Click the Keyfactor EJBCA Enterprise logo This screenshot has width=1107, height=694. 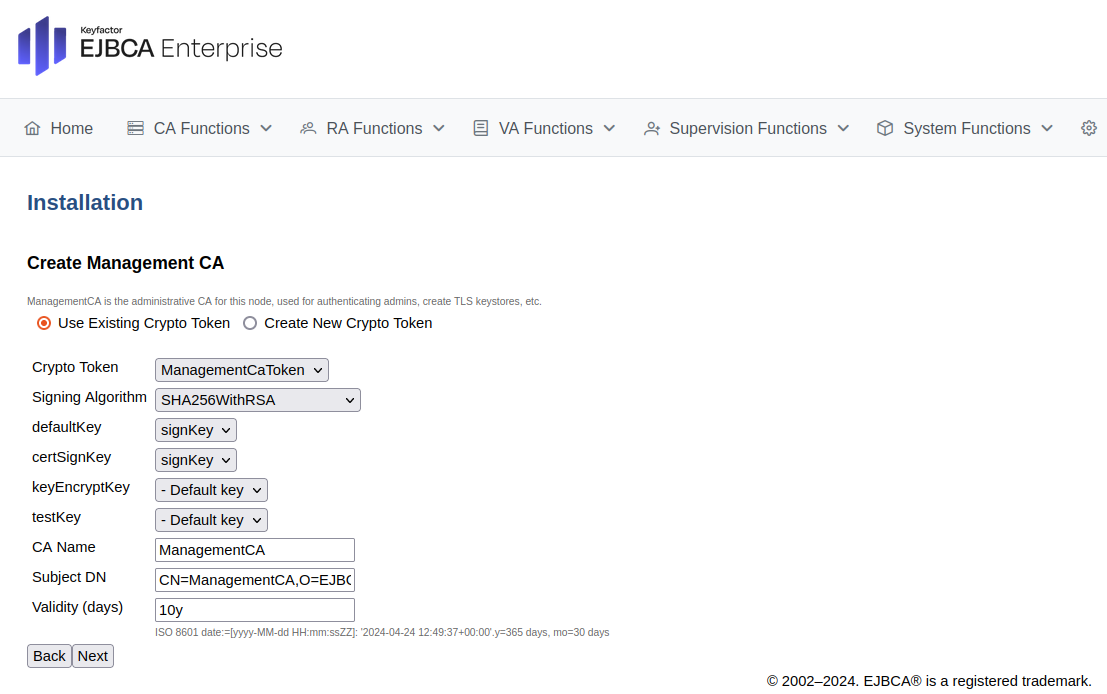pos(148,45)
